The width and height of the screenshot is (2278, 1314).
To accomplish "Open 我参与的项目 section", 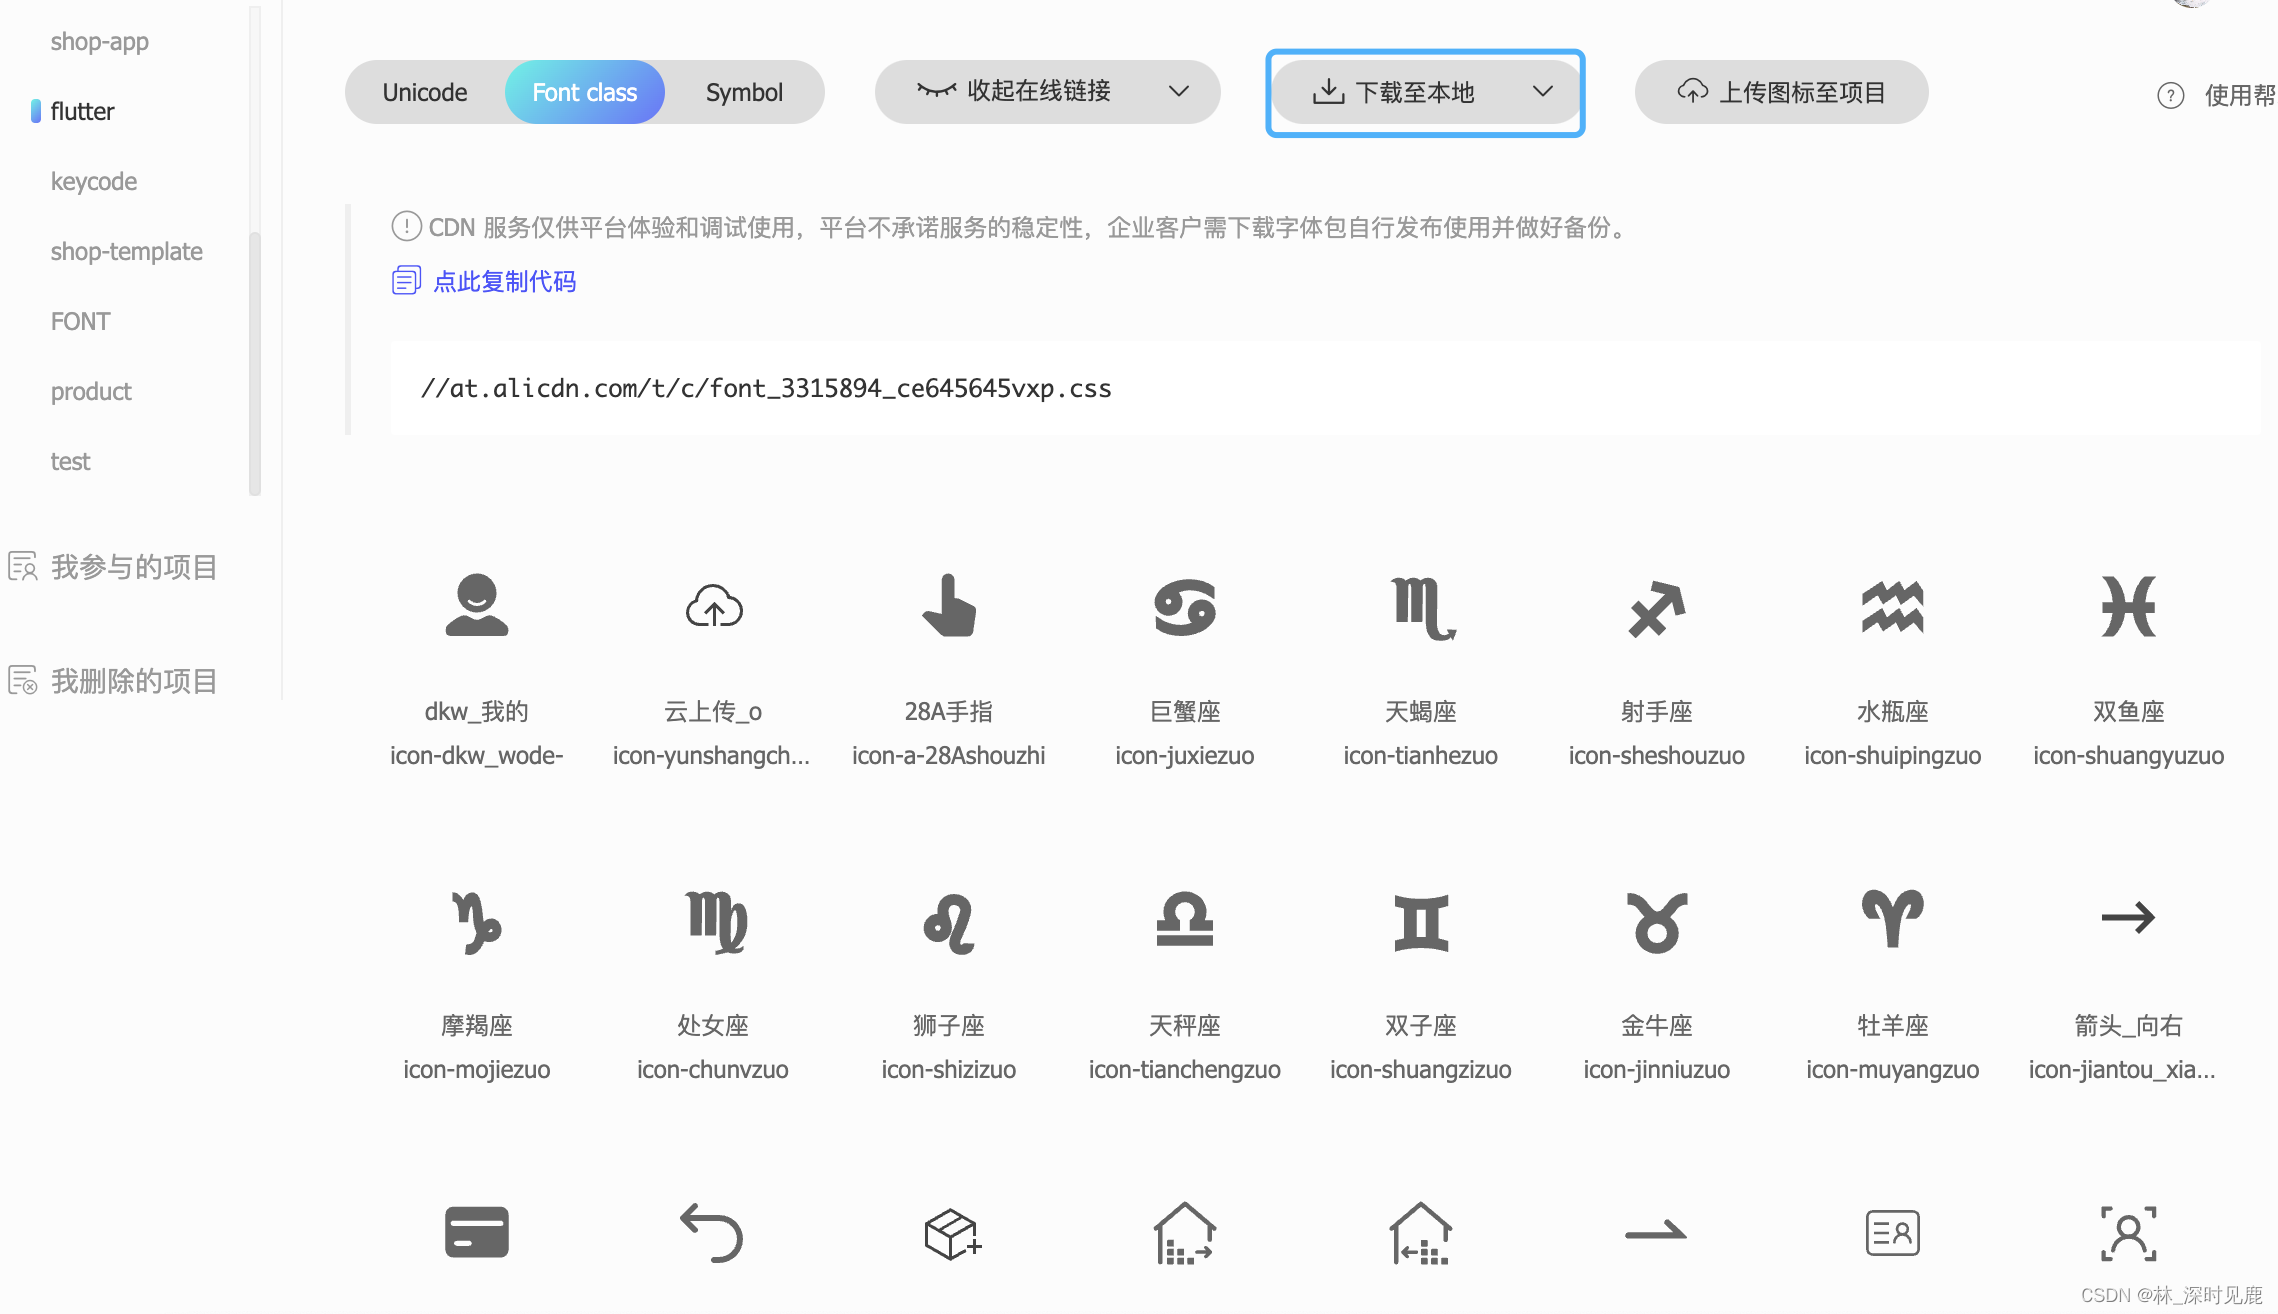I will pyautogui.click(x=113, y=567).
